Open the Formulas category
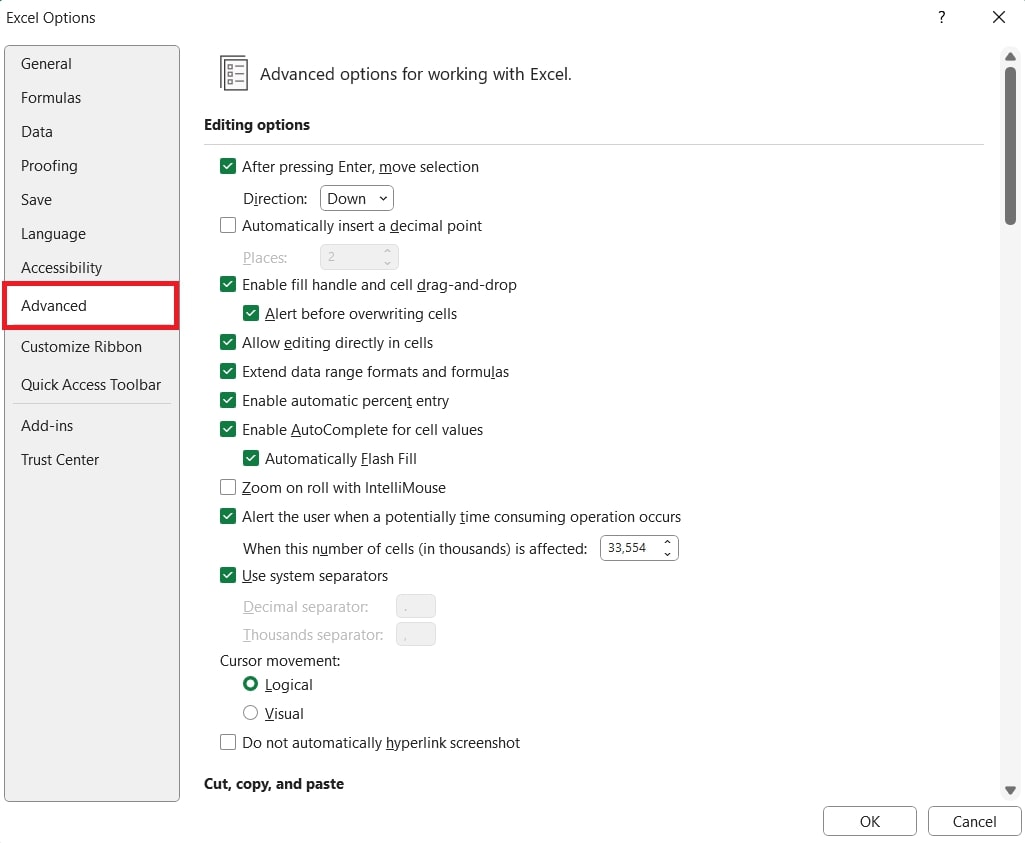This screenshot has width=1025, height=843. tap(92, 98)
